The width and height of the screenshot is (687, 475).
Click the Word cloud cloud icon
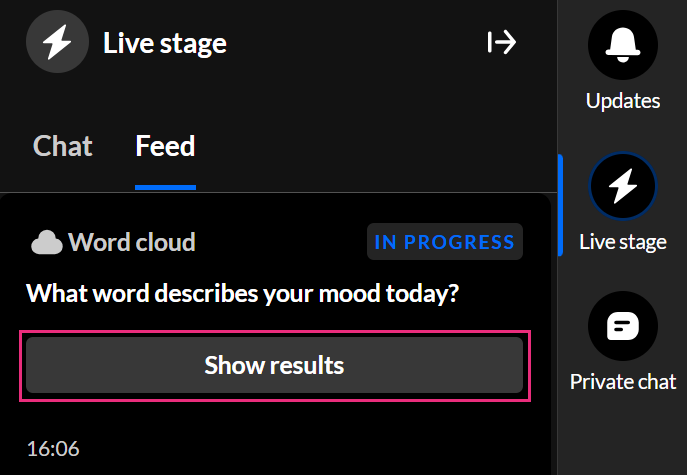pos(47,242)
